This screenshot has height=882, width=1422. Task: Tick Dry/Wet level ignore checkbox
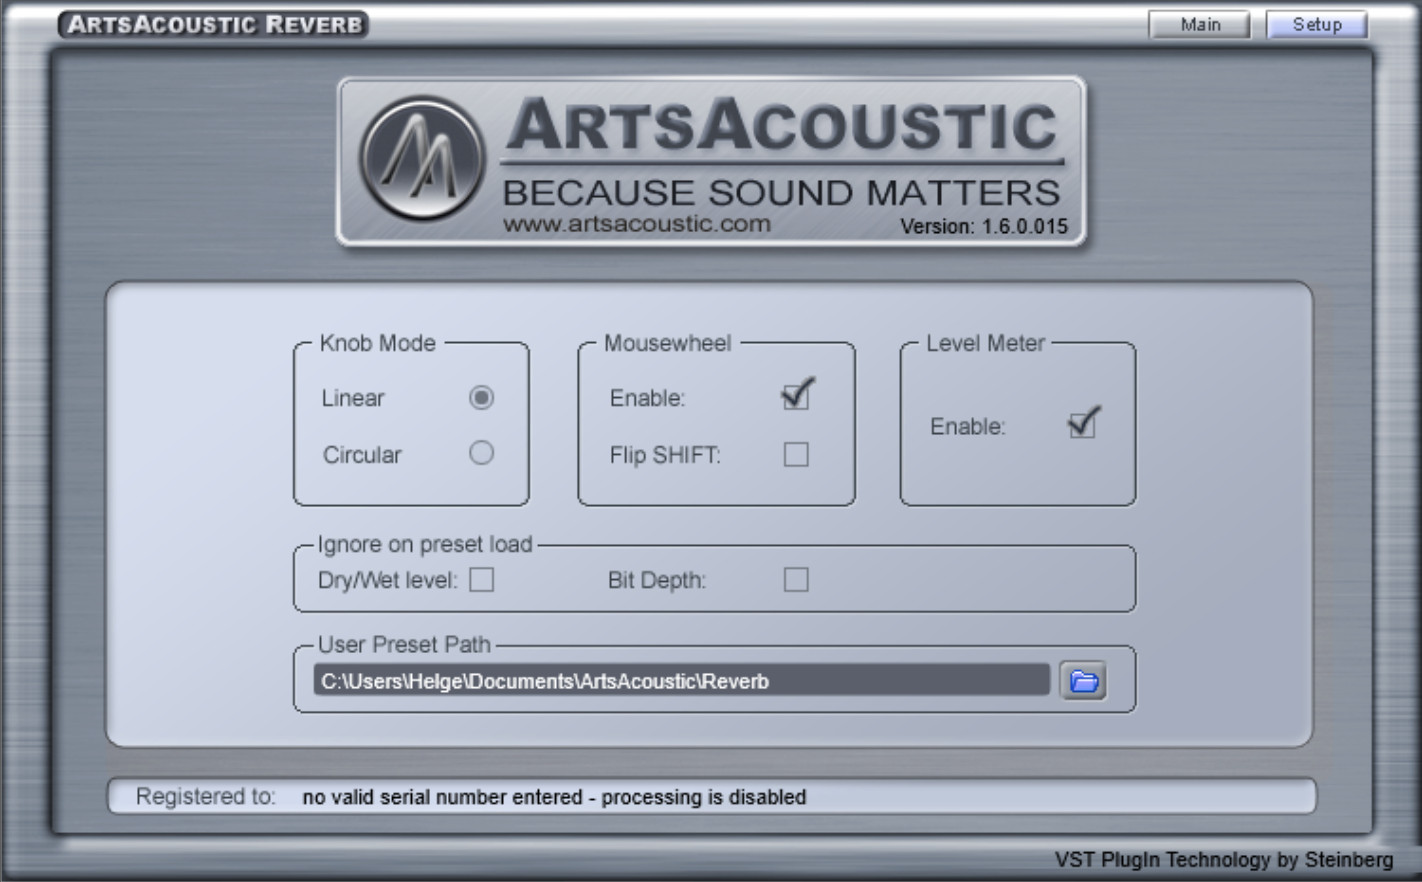[x=482, y=580]
